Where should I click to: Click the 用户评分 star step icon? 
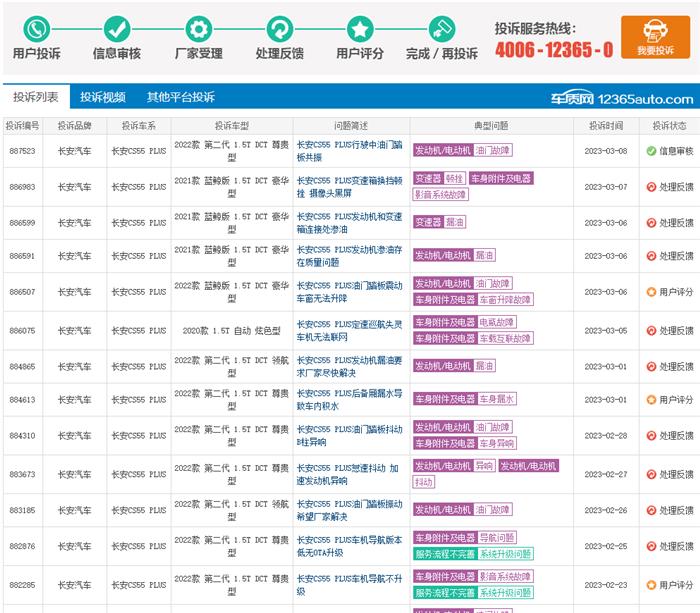[x=360, y=29]
